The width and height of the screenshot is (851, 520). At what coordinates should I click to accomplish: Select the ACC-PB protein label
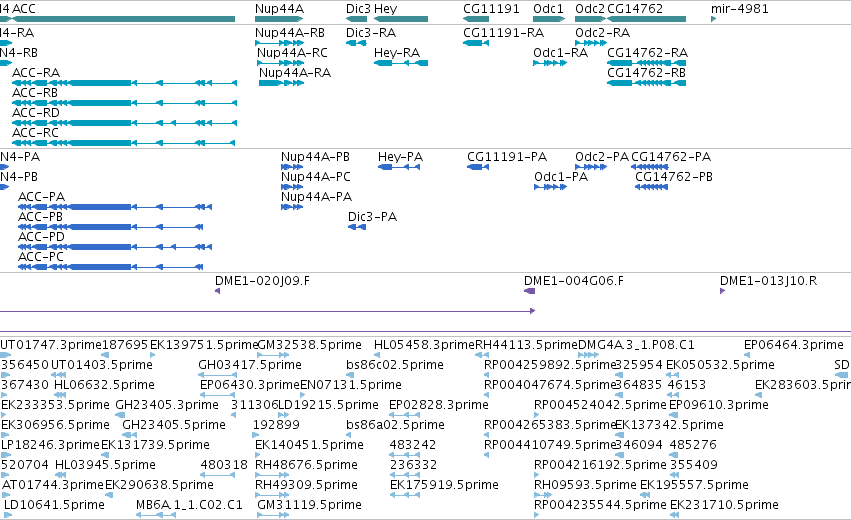click(40, 217)
